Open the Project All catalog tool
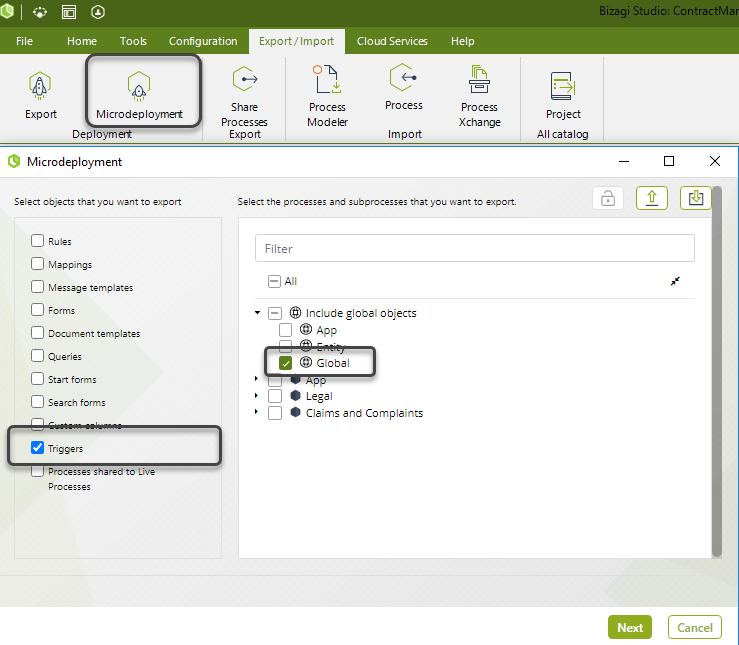The height and width of the screenshot is (645, 739). click(563, 96)
